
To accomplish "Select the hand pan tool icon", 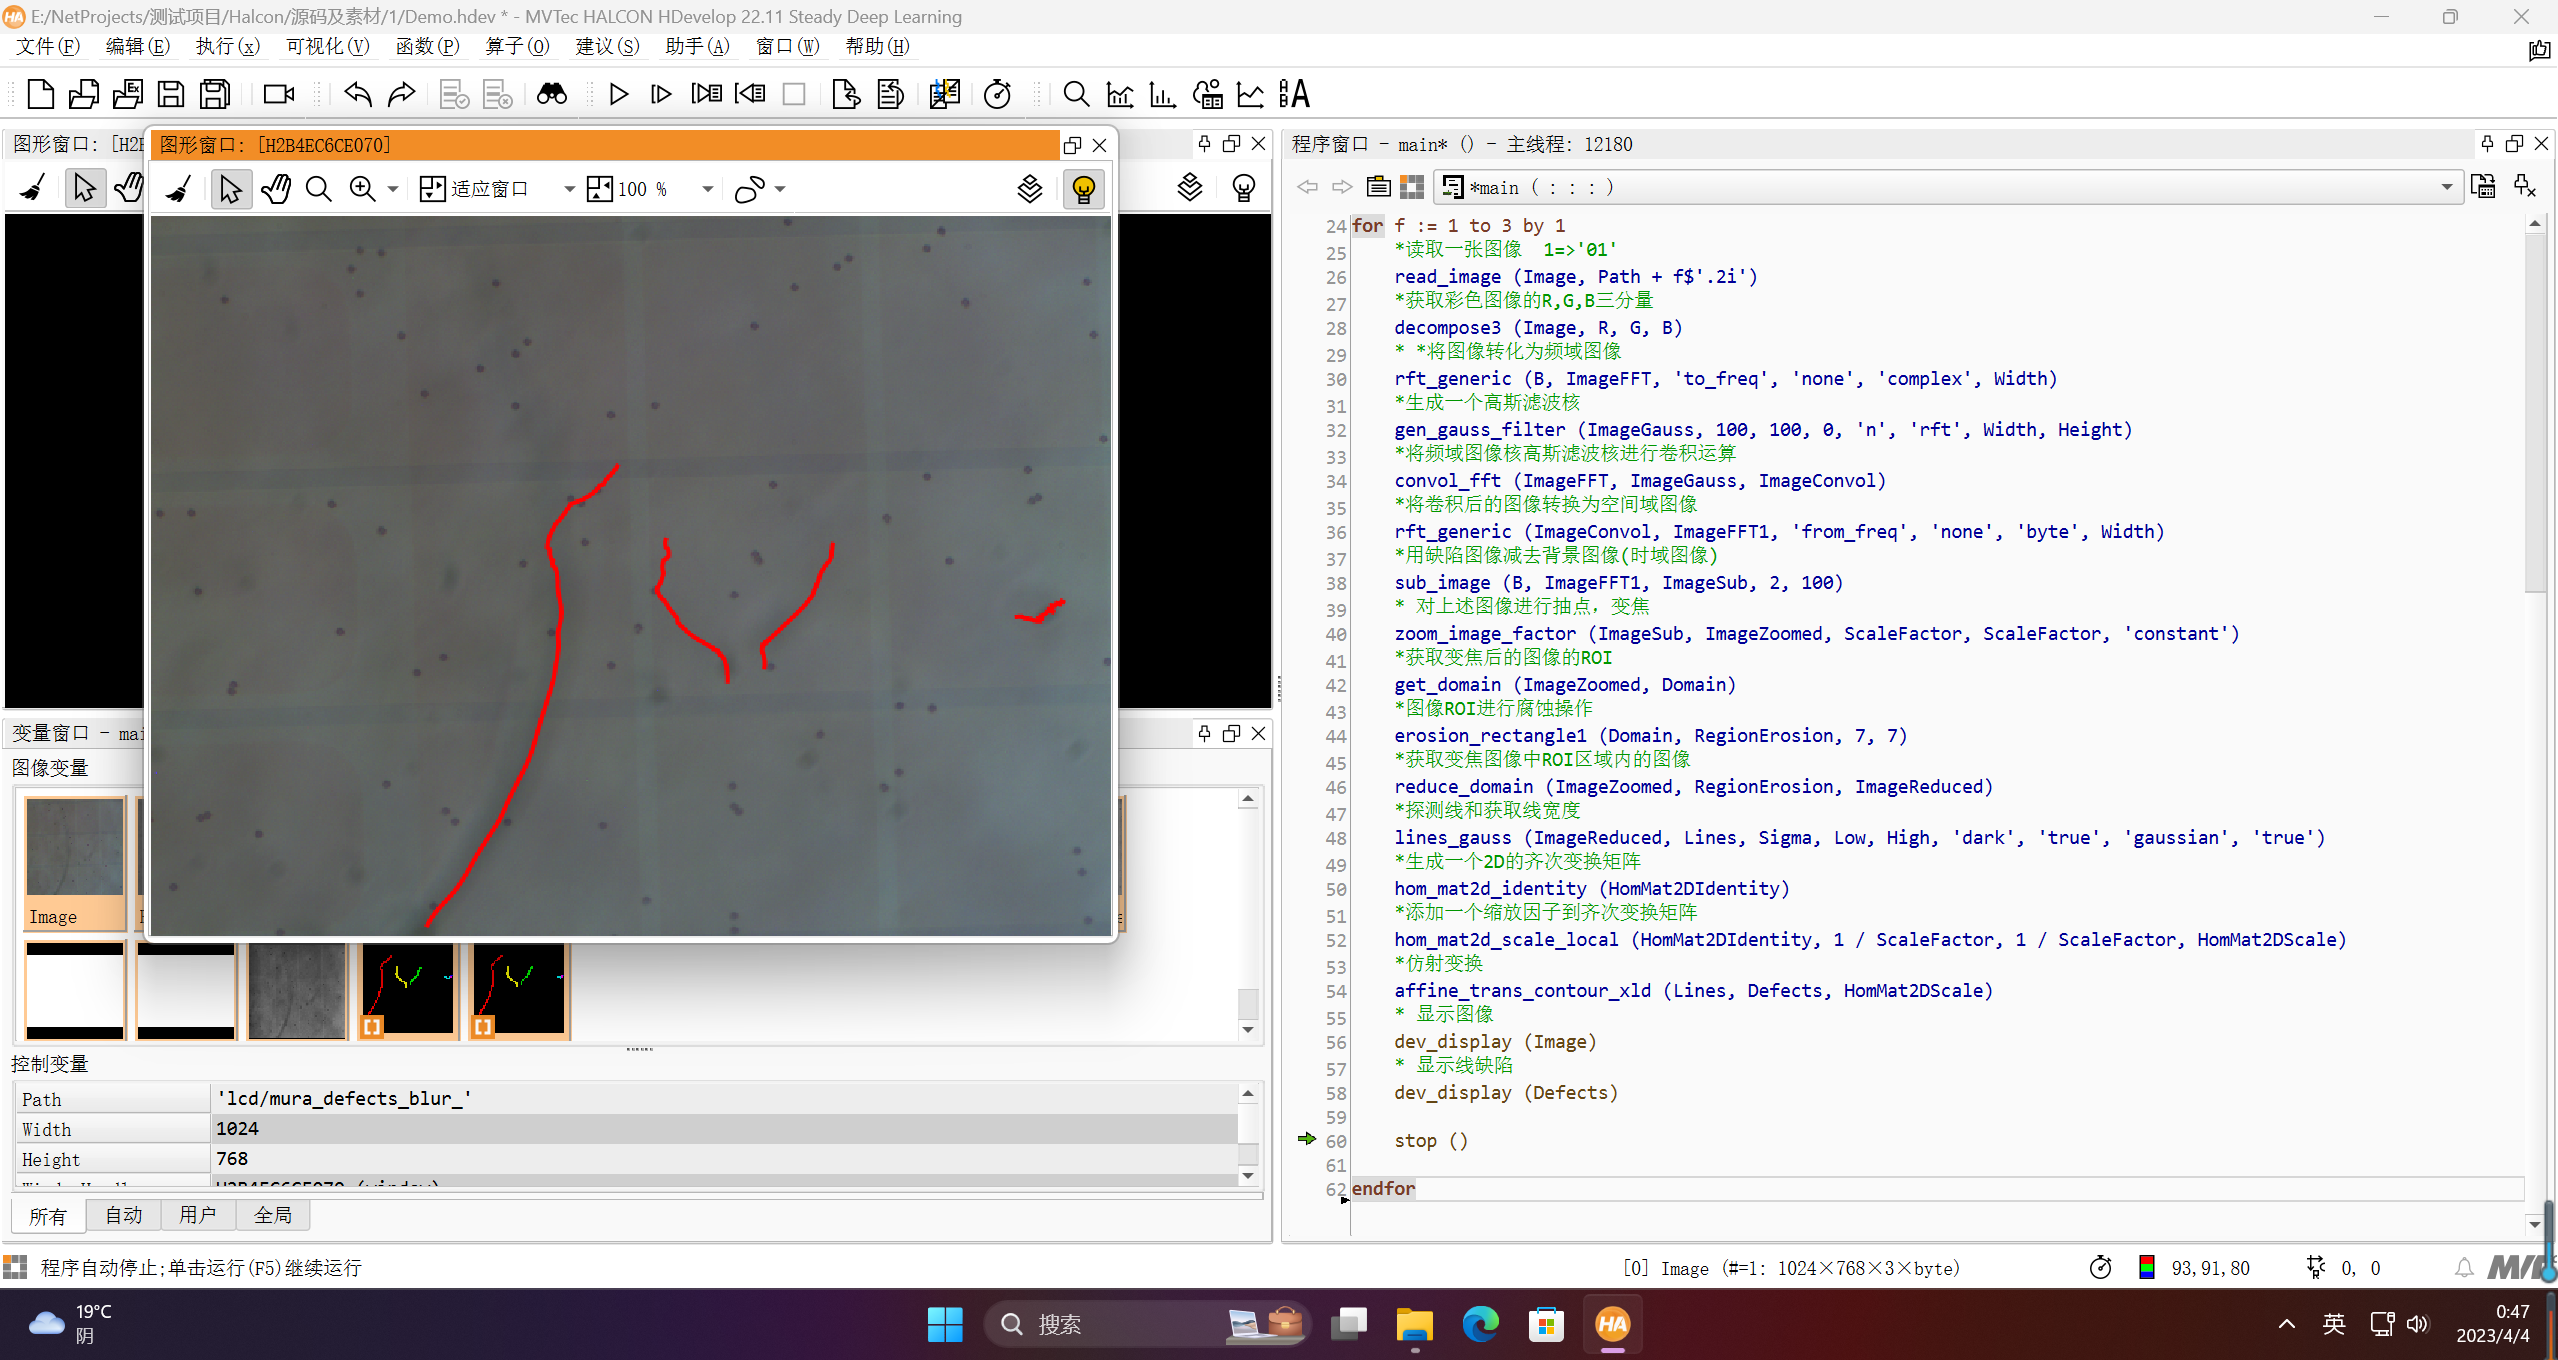I will coord(274,188).
